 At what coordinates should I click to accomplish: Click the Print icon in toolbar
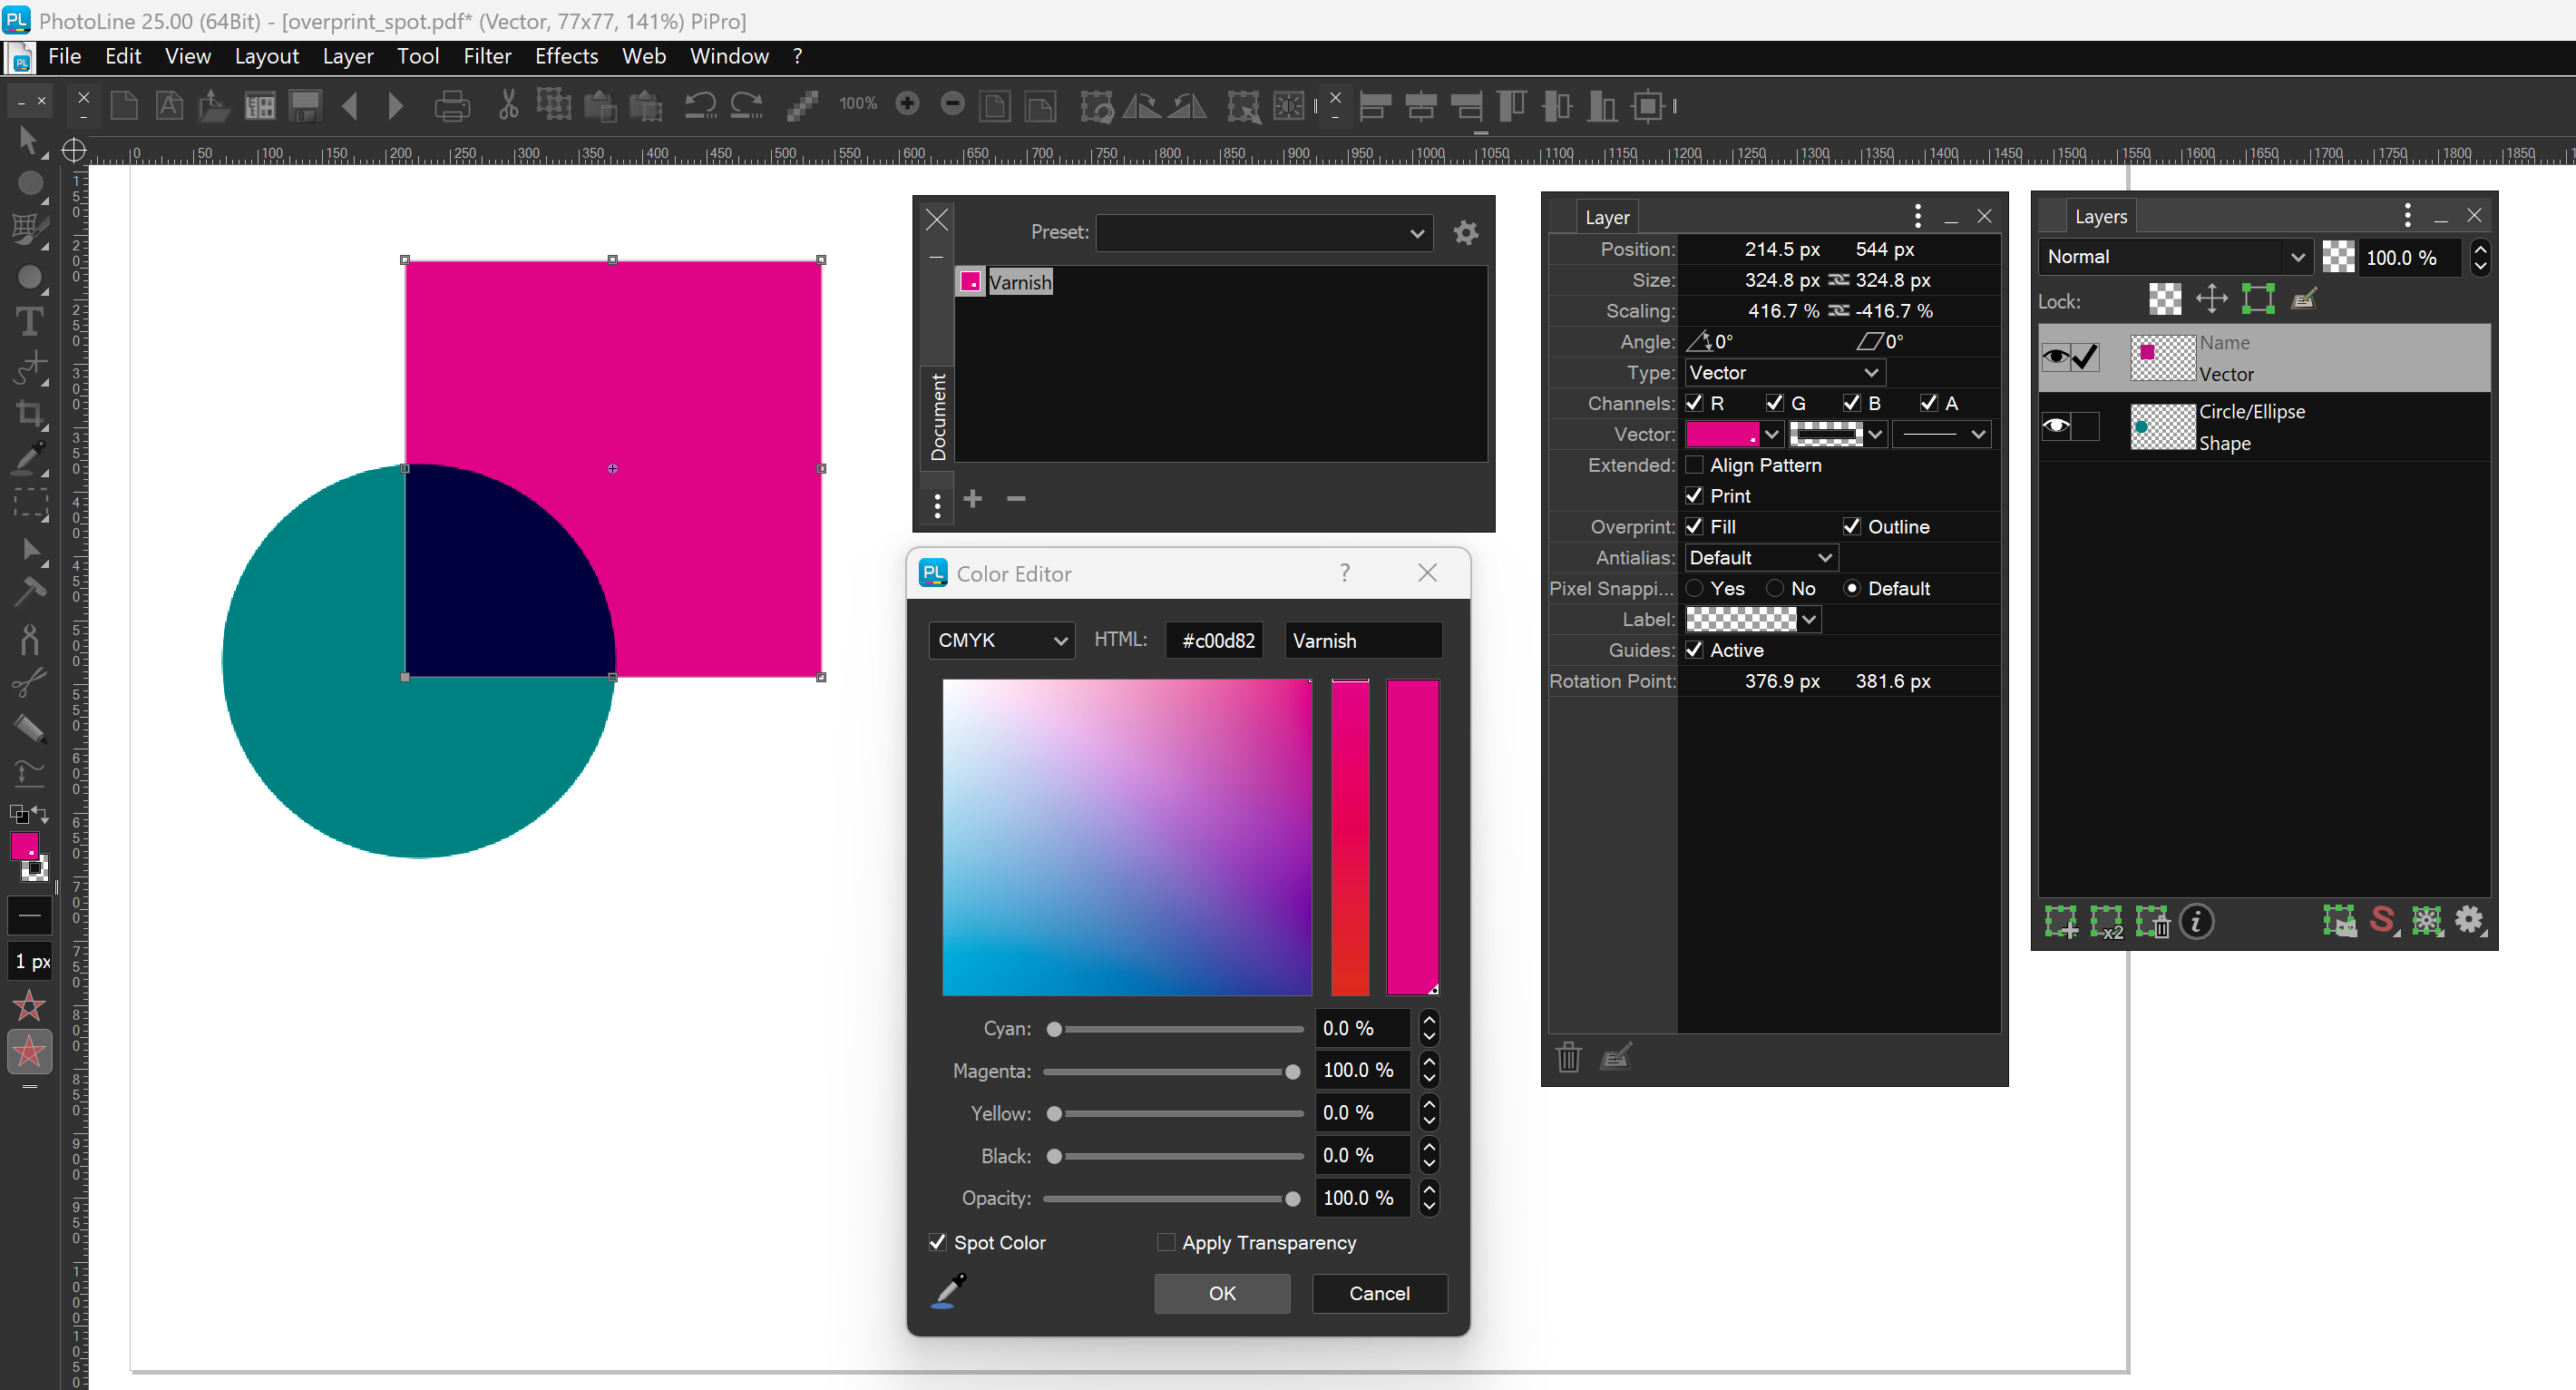(x=452, y=105)
